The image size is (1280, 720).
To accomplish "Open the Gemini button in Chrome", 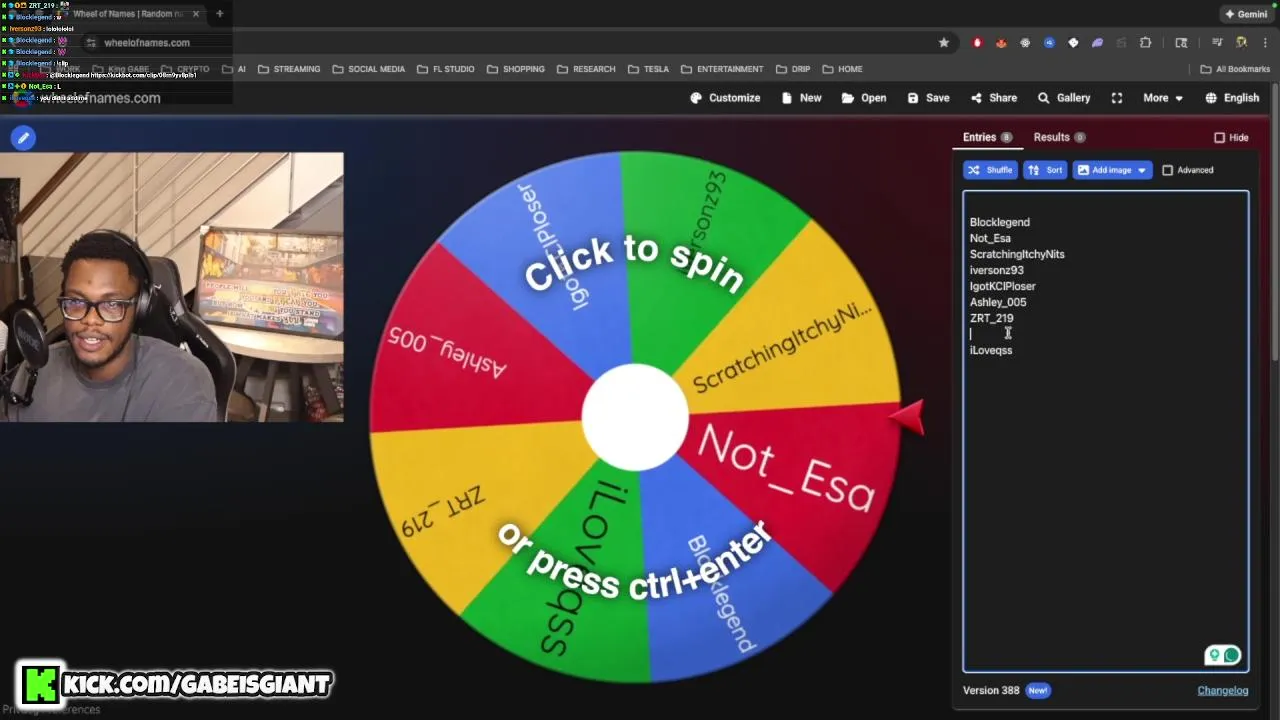I will (1245, 14).
